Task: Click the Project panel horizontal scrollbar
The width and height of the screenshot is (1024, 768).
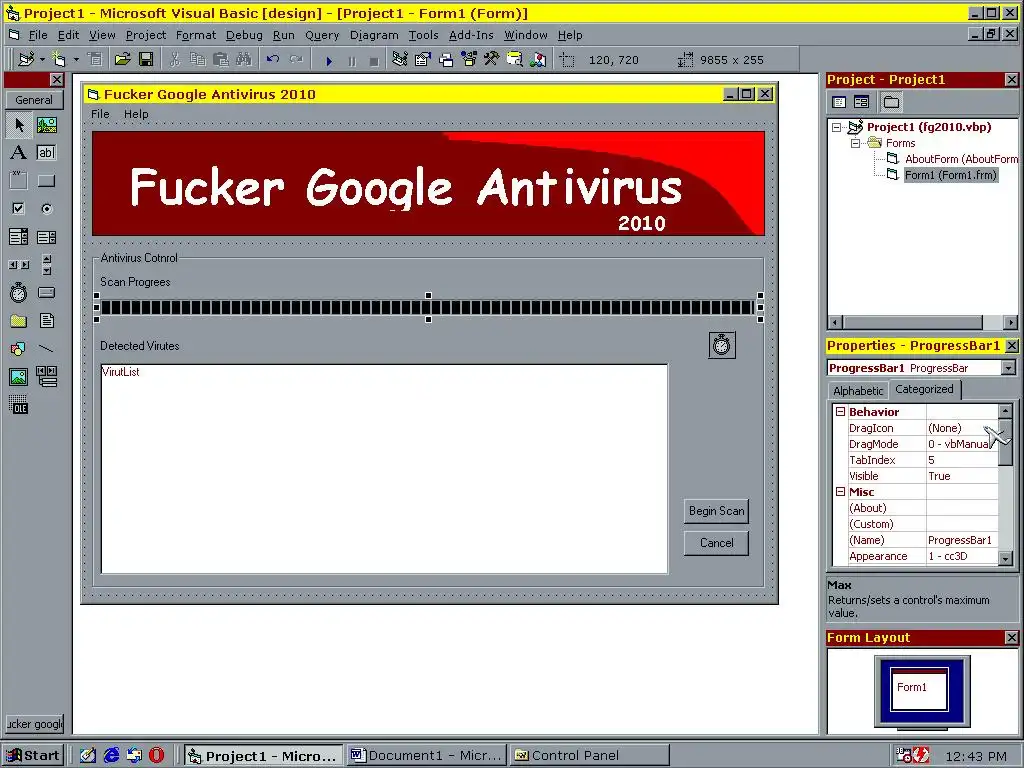Action: tap(923, 323)
